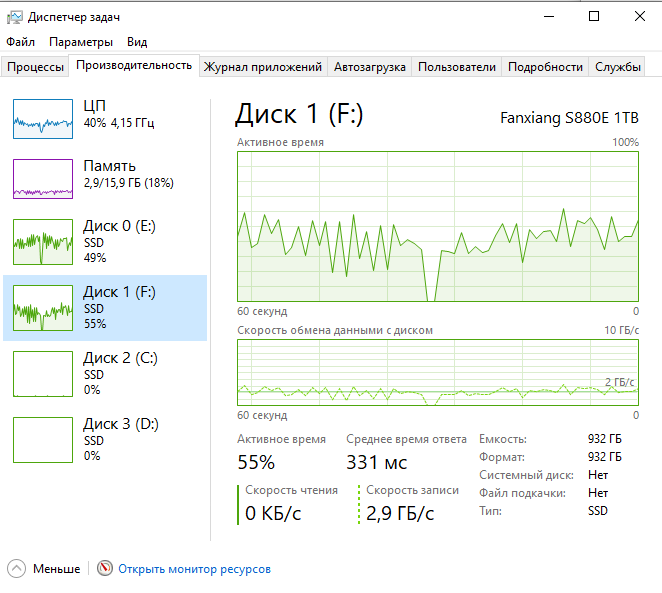Collapse details with the Меньше button
This screenshot has height=593, width=662.
(56, 569)
